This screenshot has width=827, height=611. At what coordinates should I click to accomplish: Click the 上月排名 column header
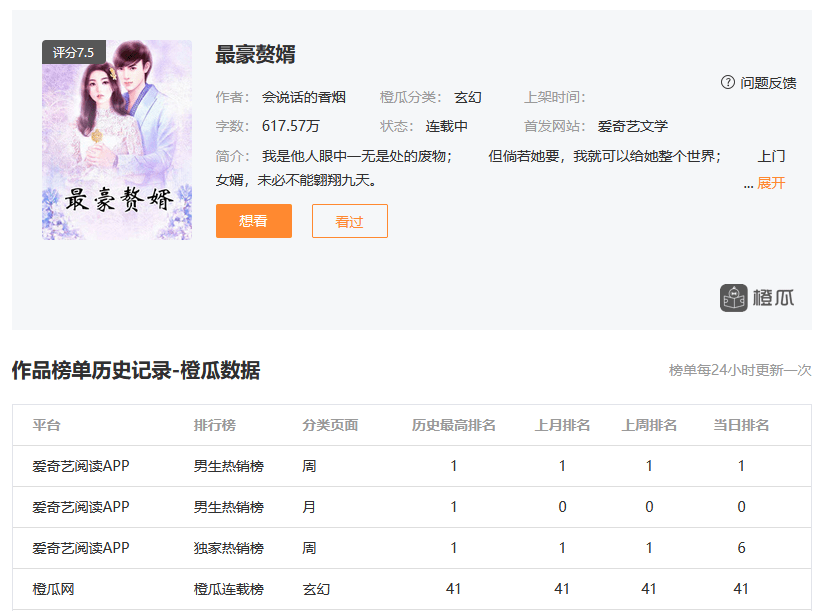[562, 425]
